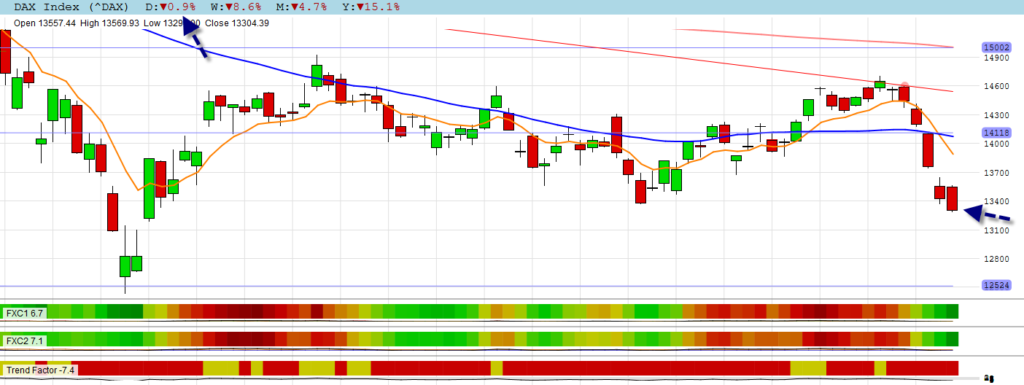1024x385 pixels.
Task: Select the Trend Factor -7.4 indicator label
Action: (40, 370)
